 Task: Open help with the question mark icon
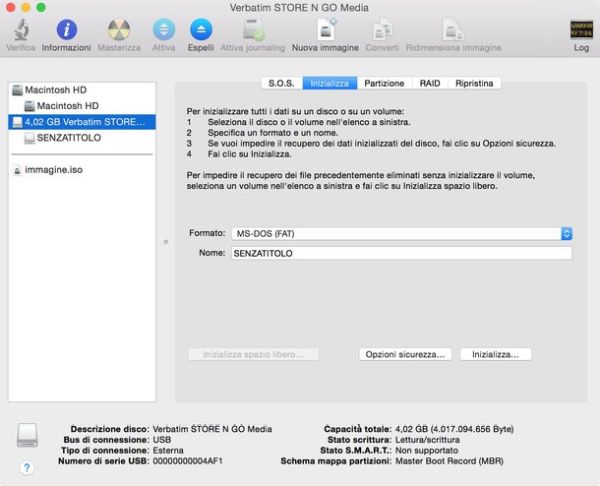[27, 467]
